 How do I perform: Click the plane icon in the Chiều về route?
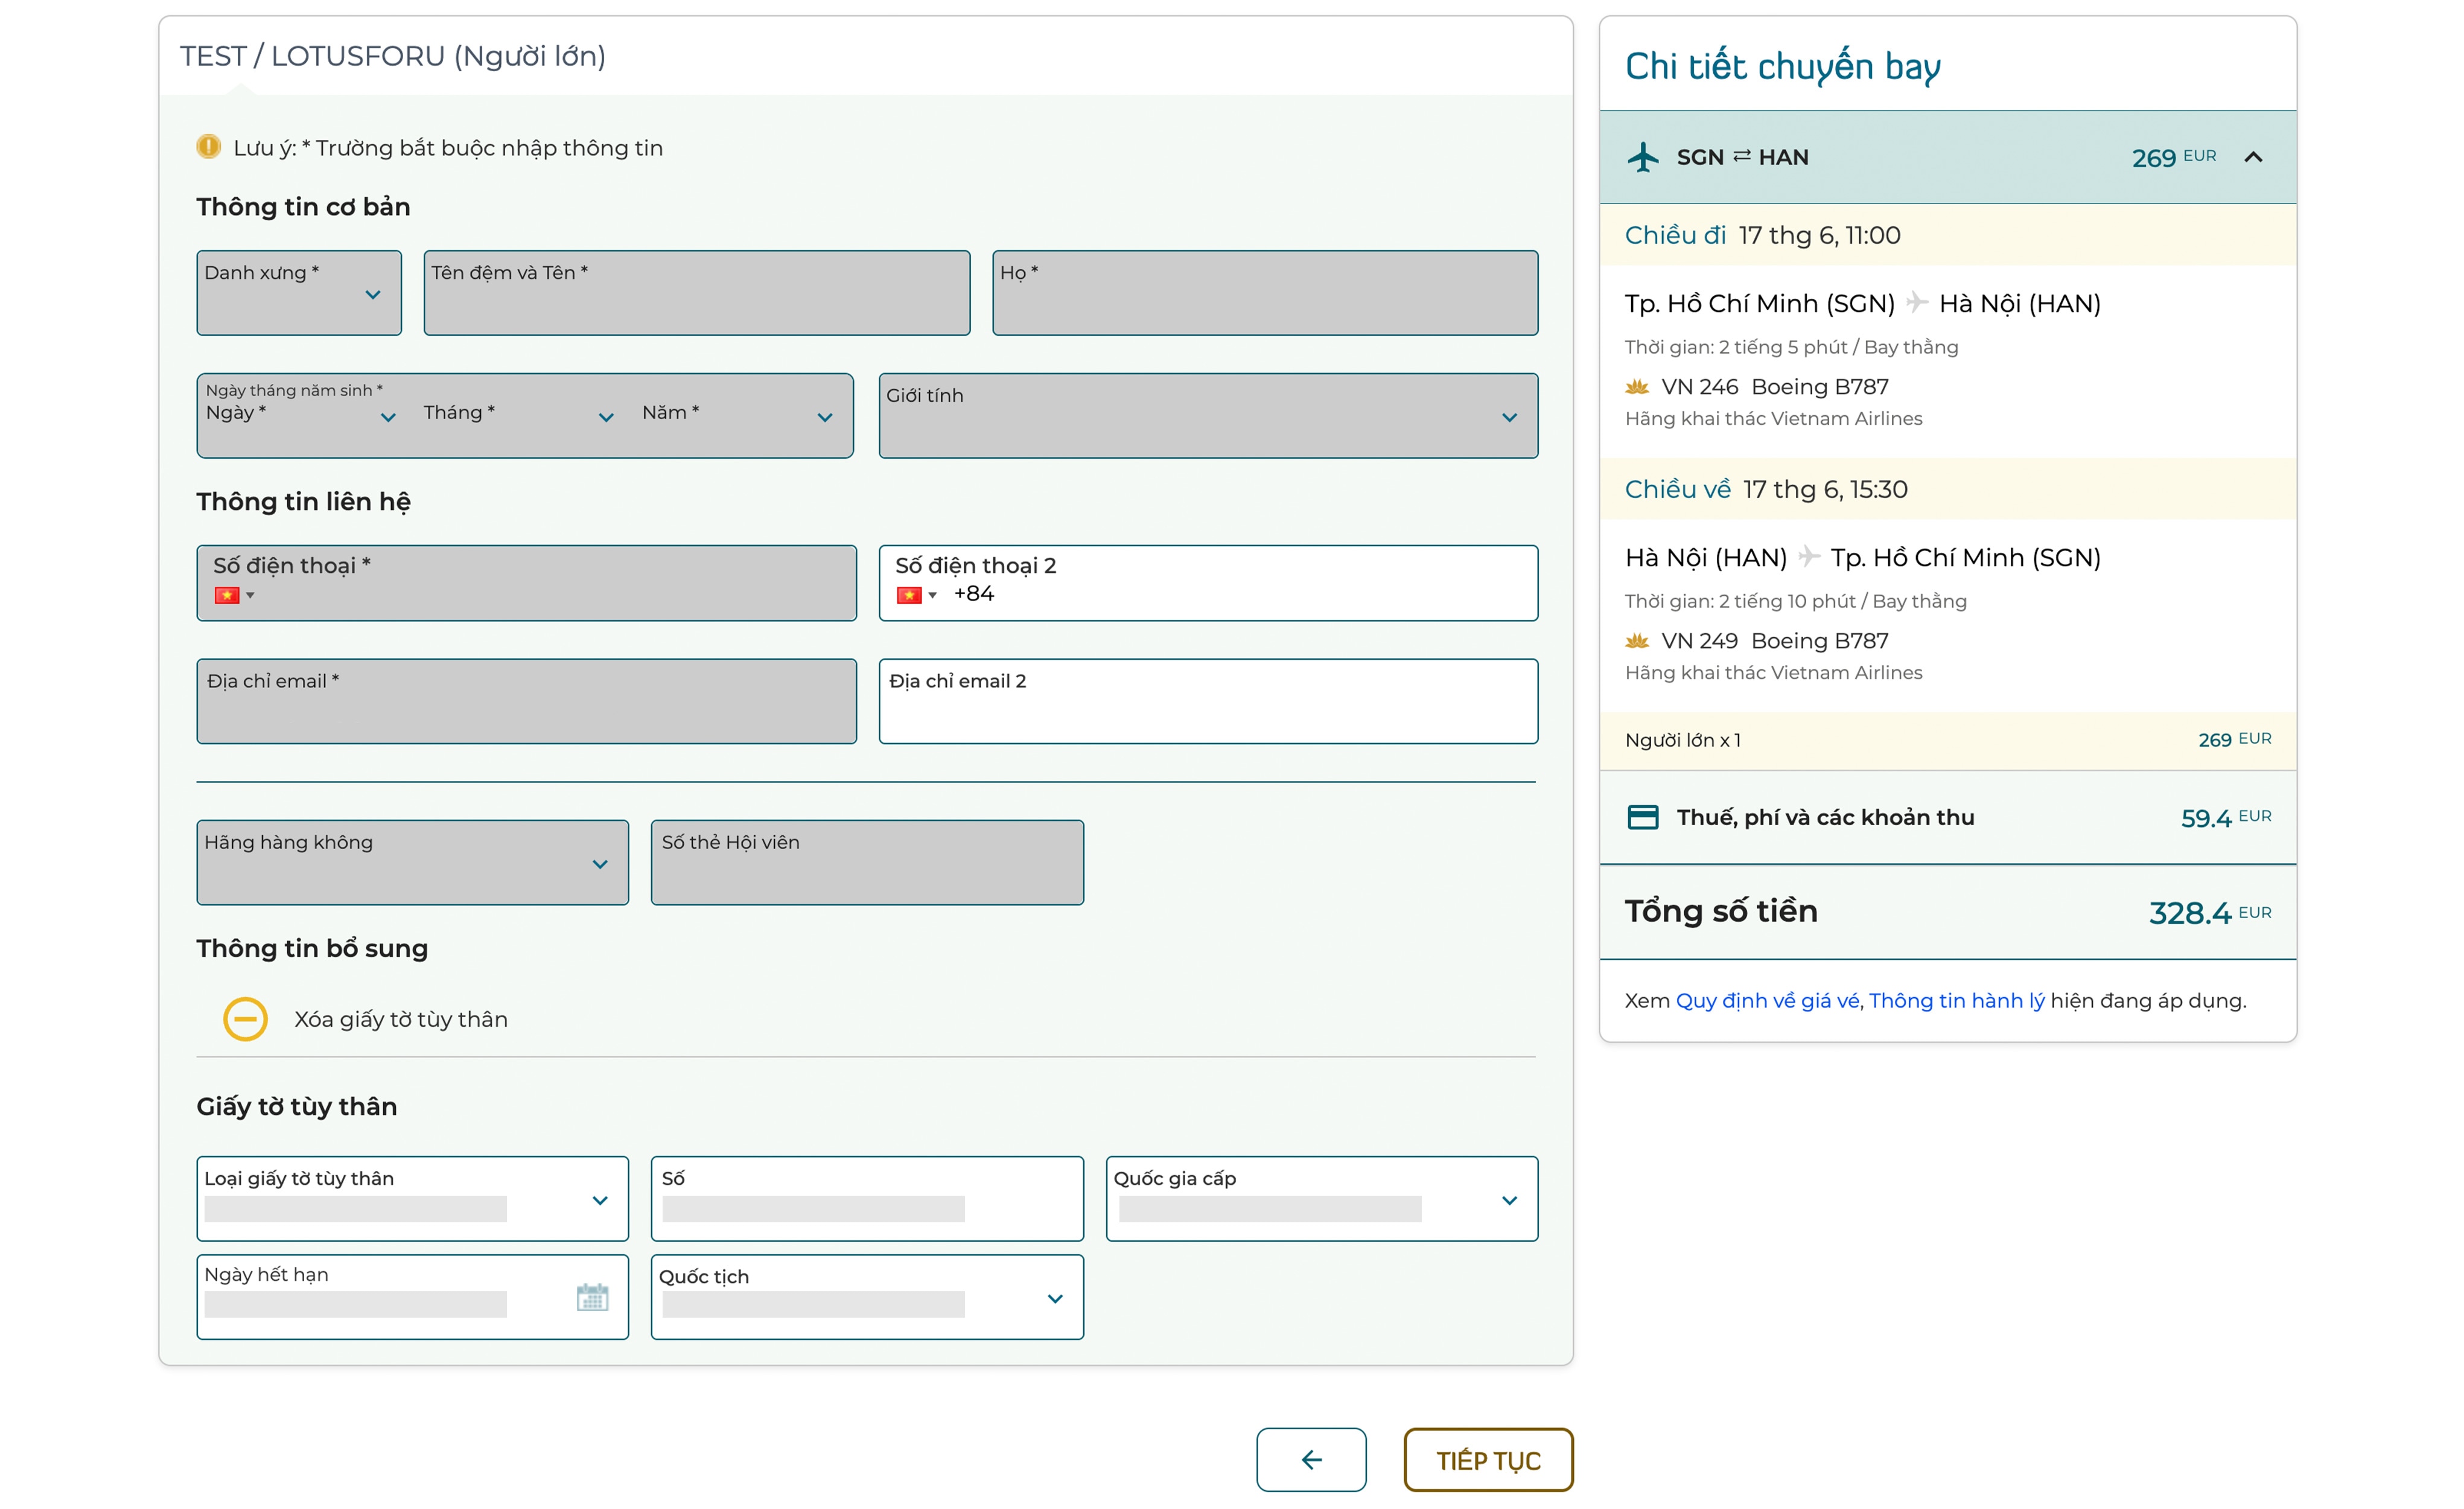[1809, 556]
